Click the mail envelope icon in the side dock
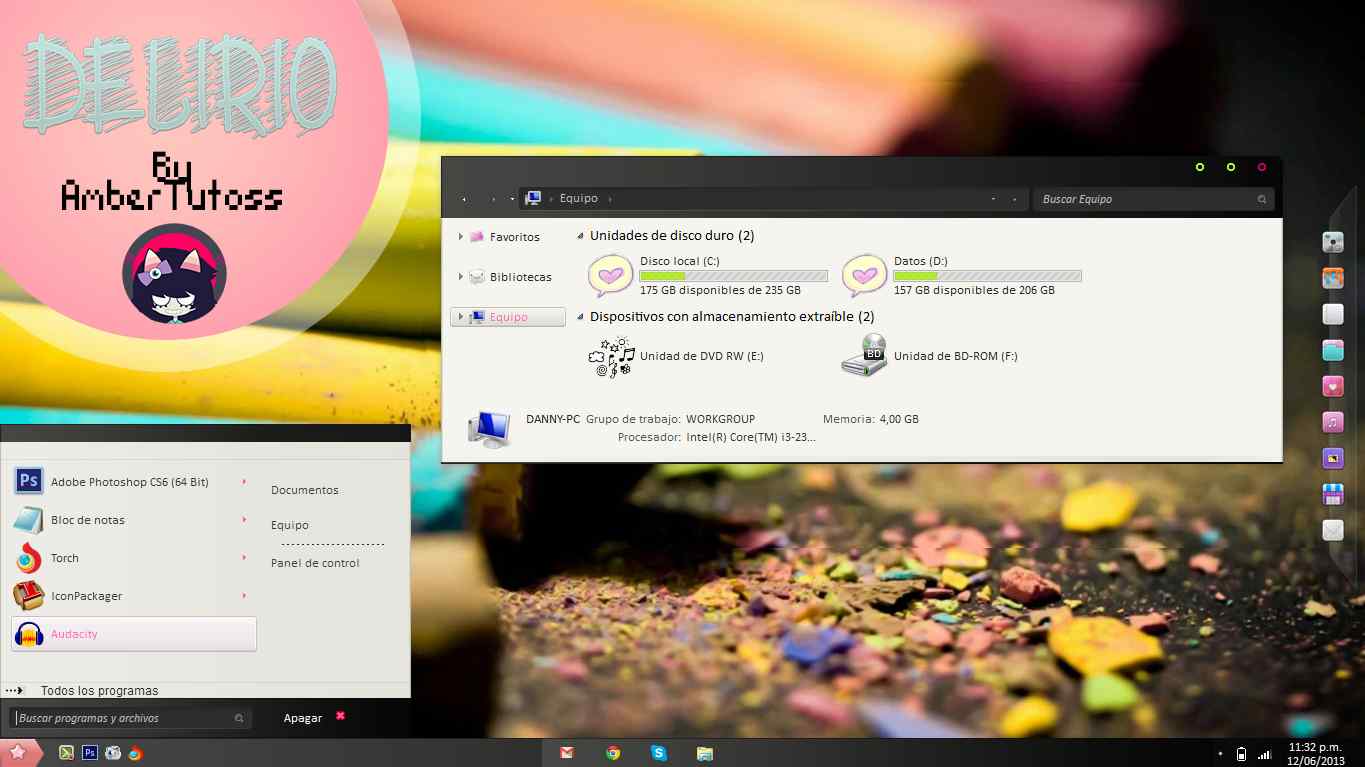This screenshot has width=1365, height=767. pos(1332,530)
